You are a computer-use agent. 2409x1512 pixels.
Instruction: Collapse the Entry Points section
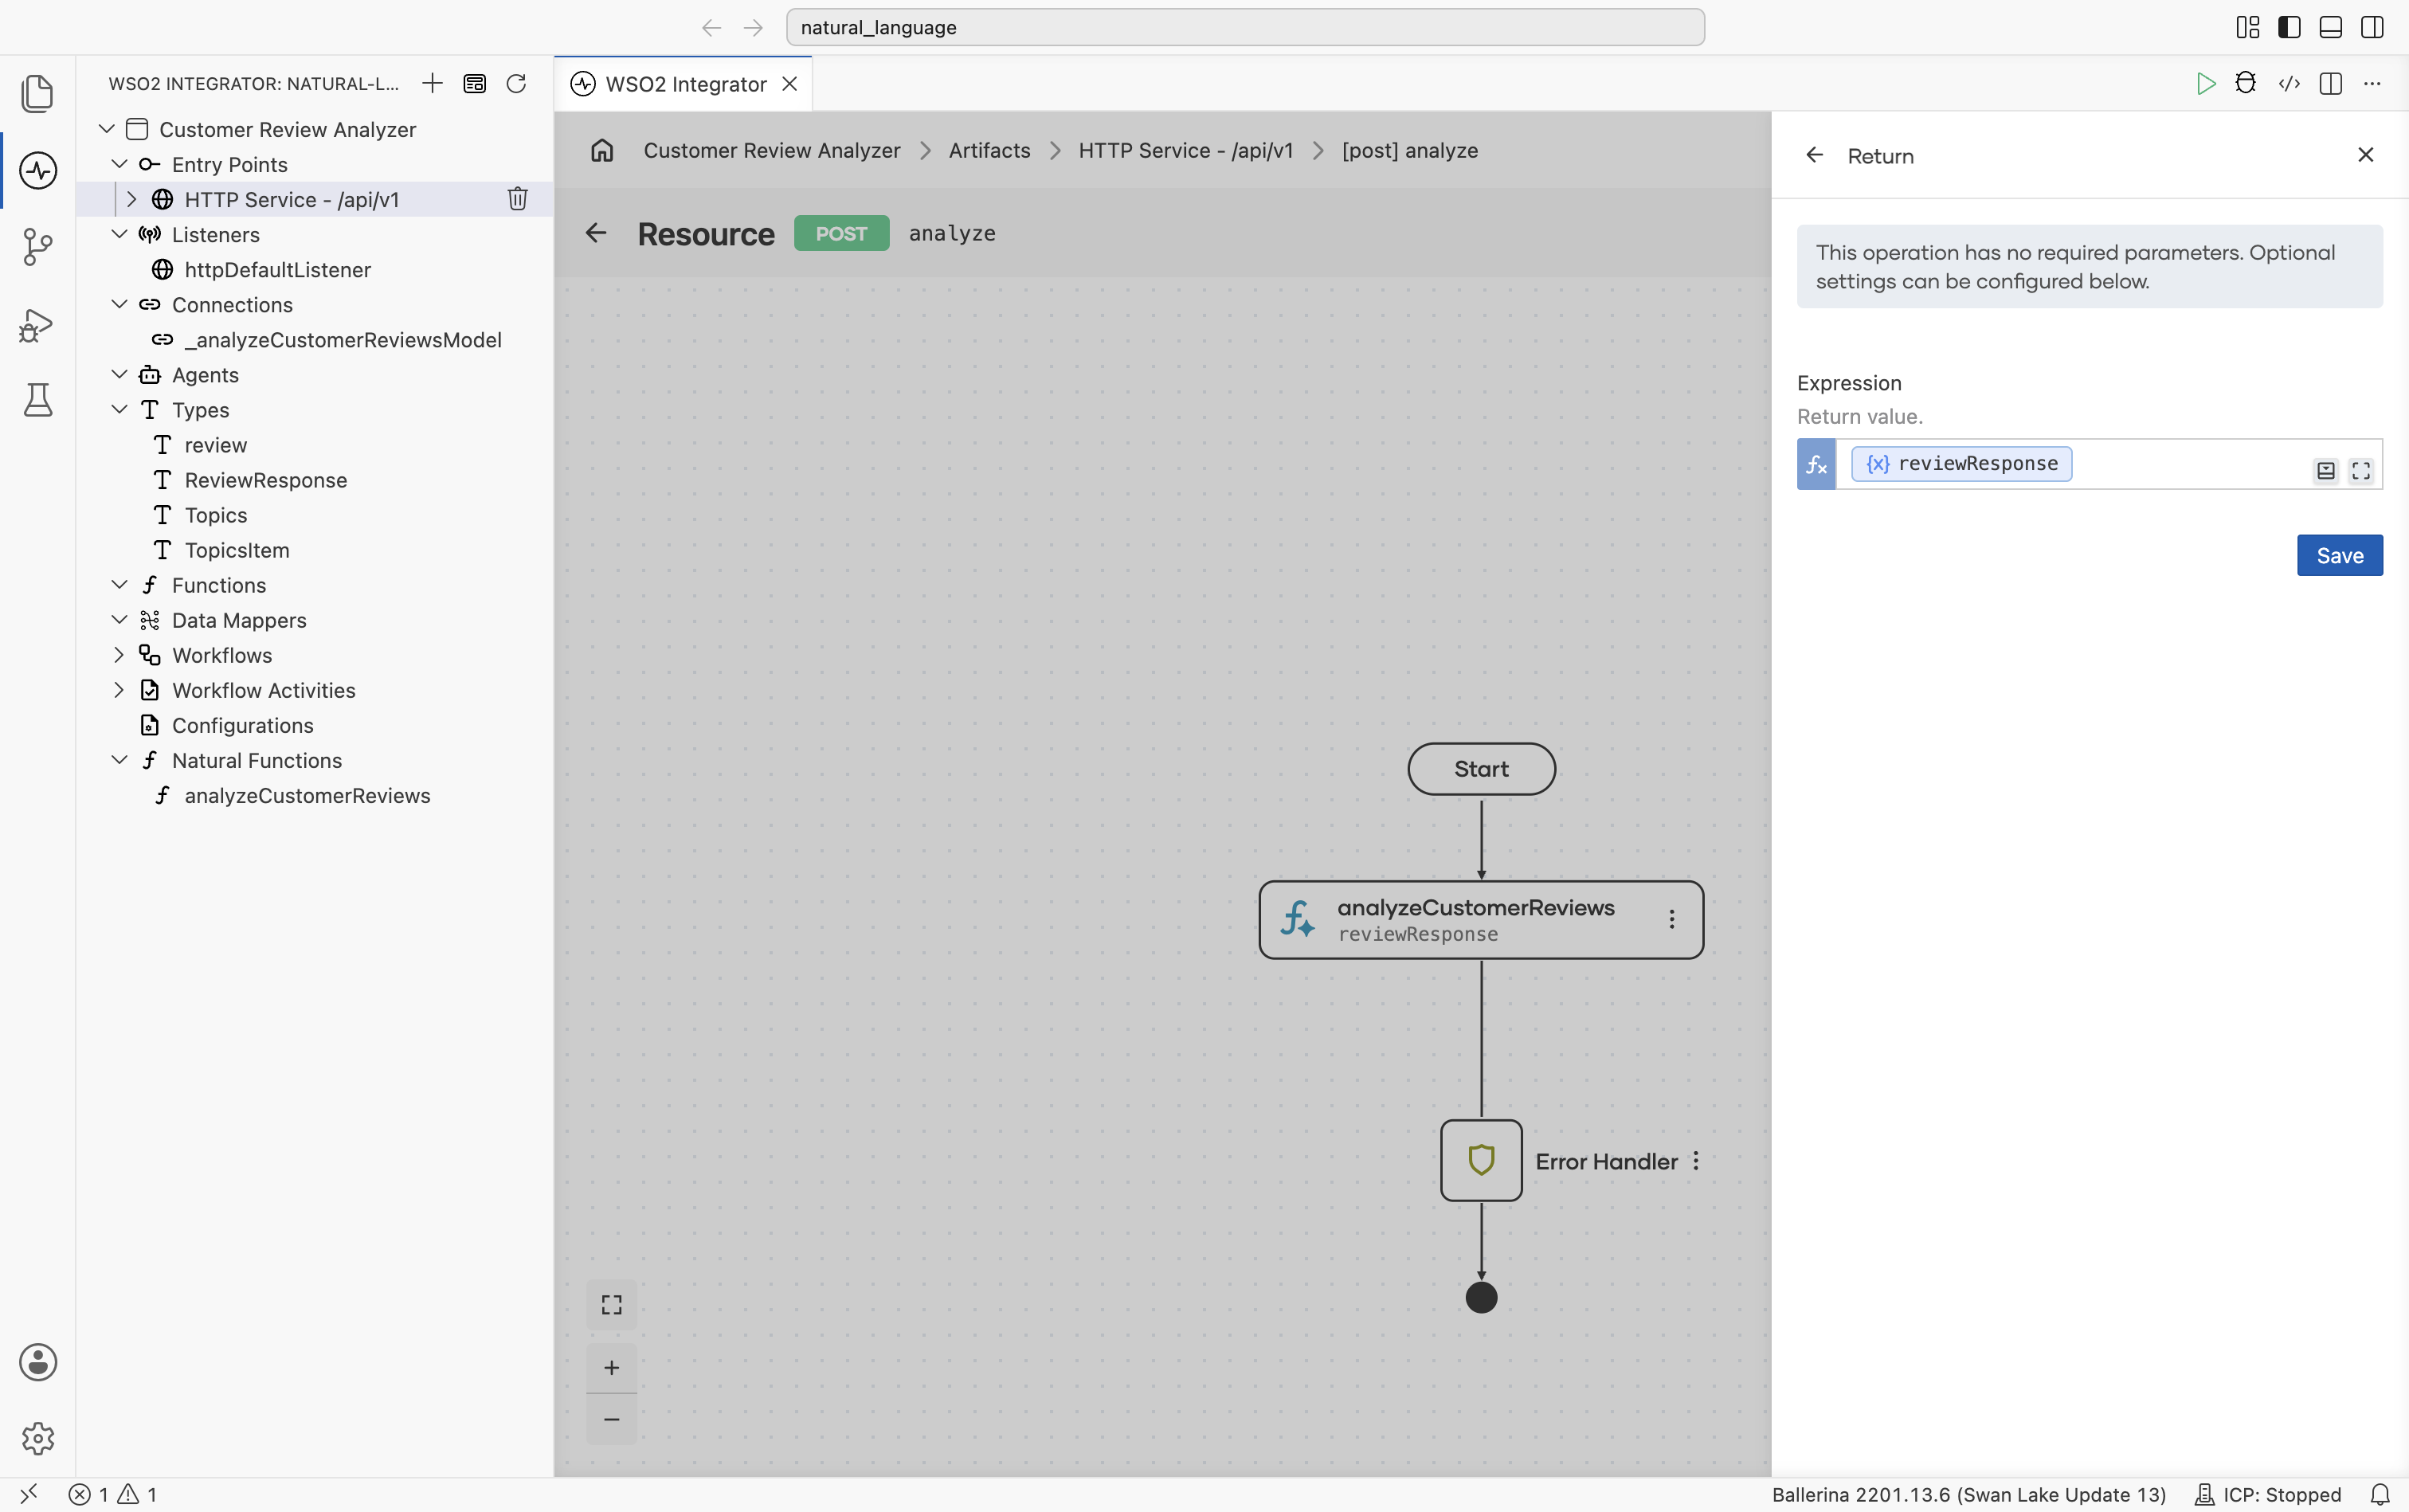point(119,164)
